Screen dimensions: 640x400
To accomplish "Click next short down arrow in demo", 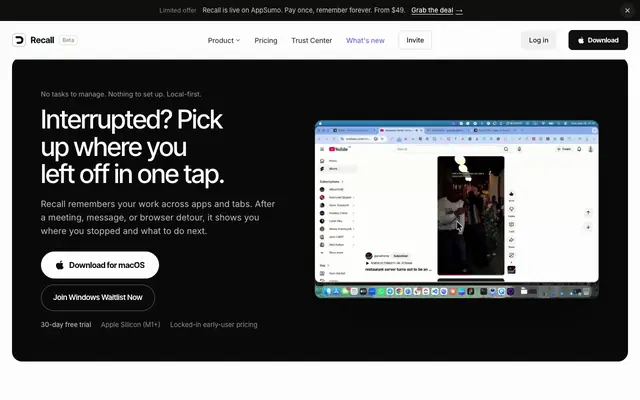I will [588, 227].
